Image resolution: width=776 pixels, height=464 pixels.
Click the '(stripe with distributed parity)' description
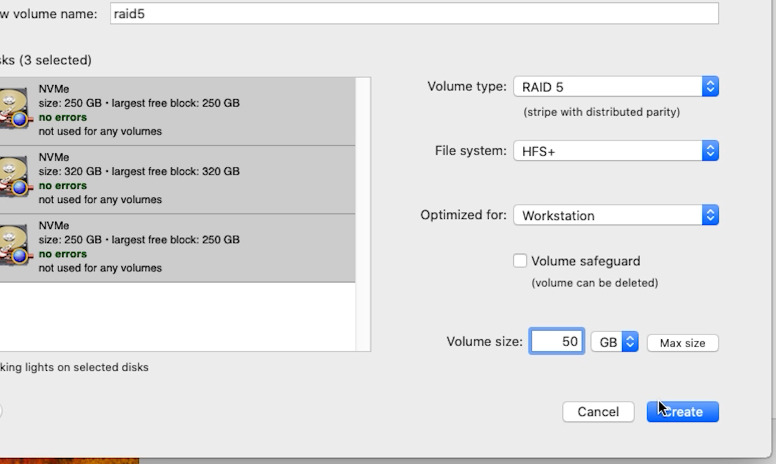[601, 112]
